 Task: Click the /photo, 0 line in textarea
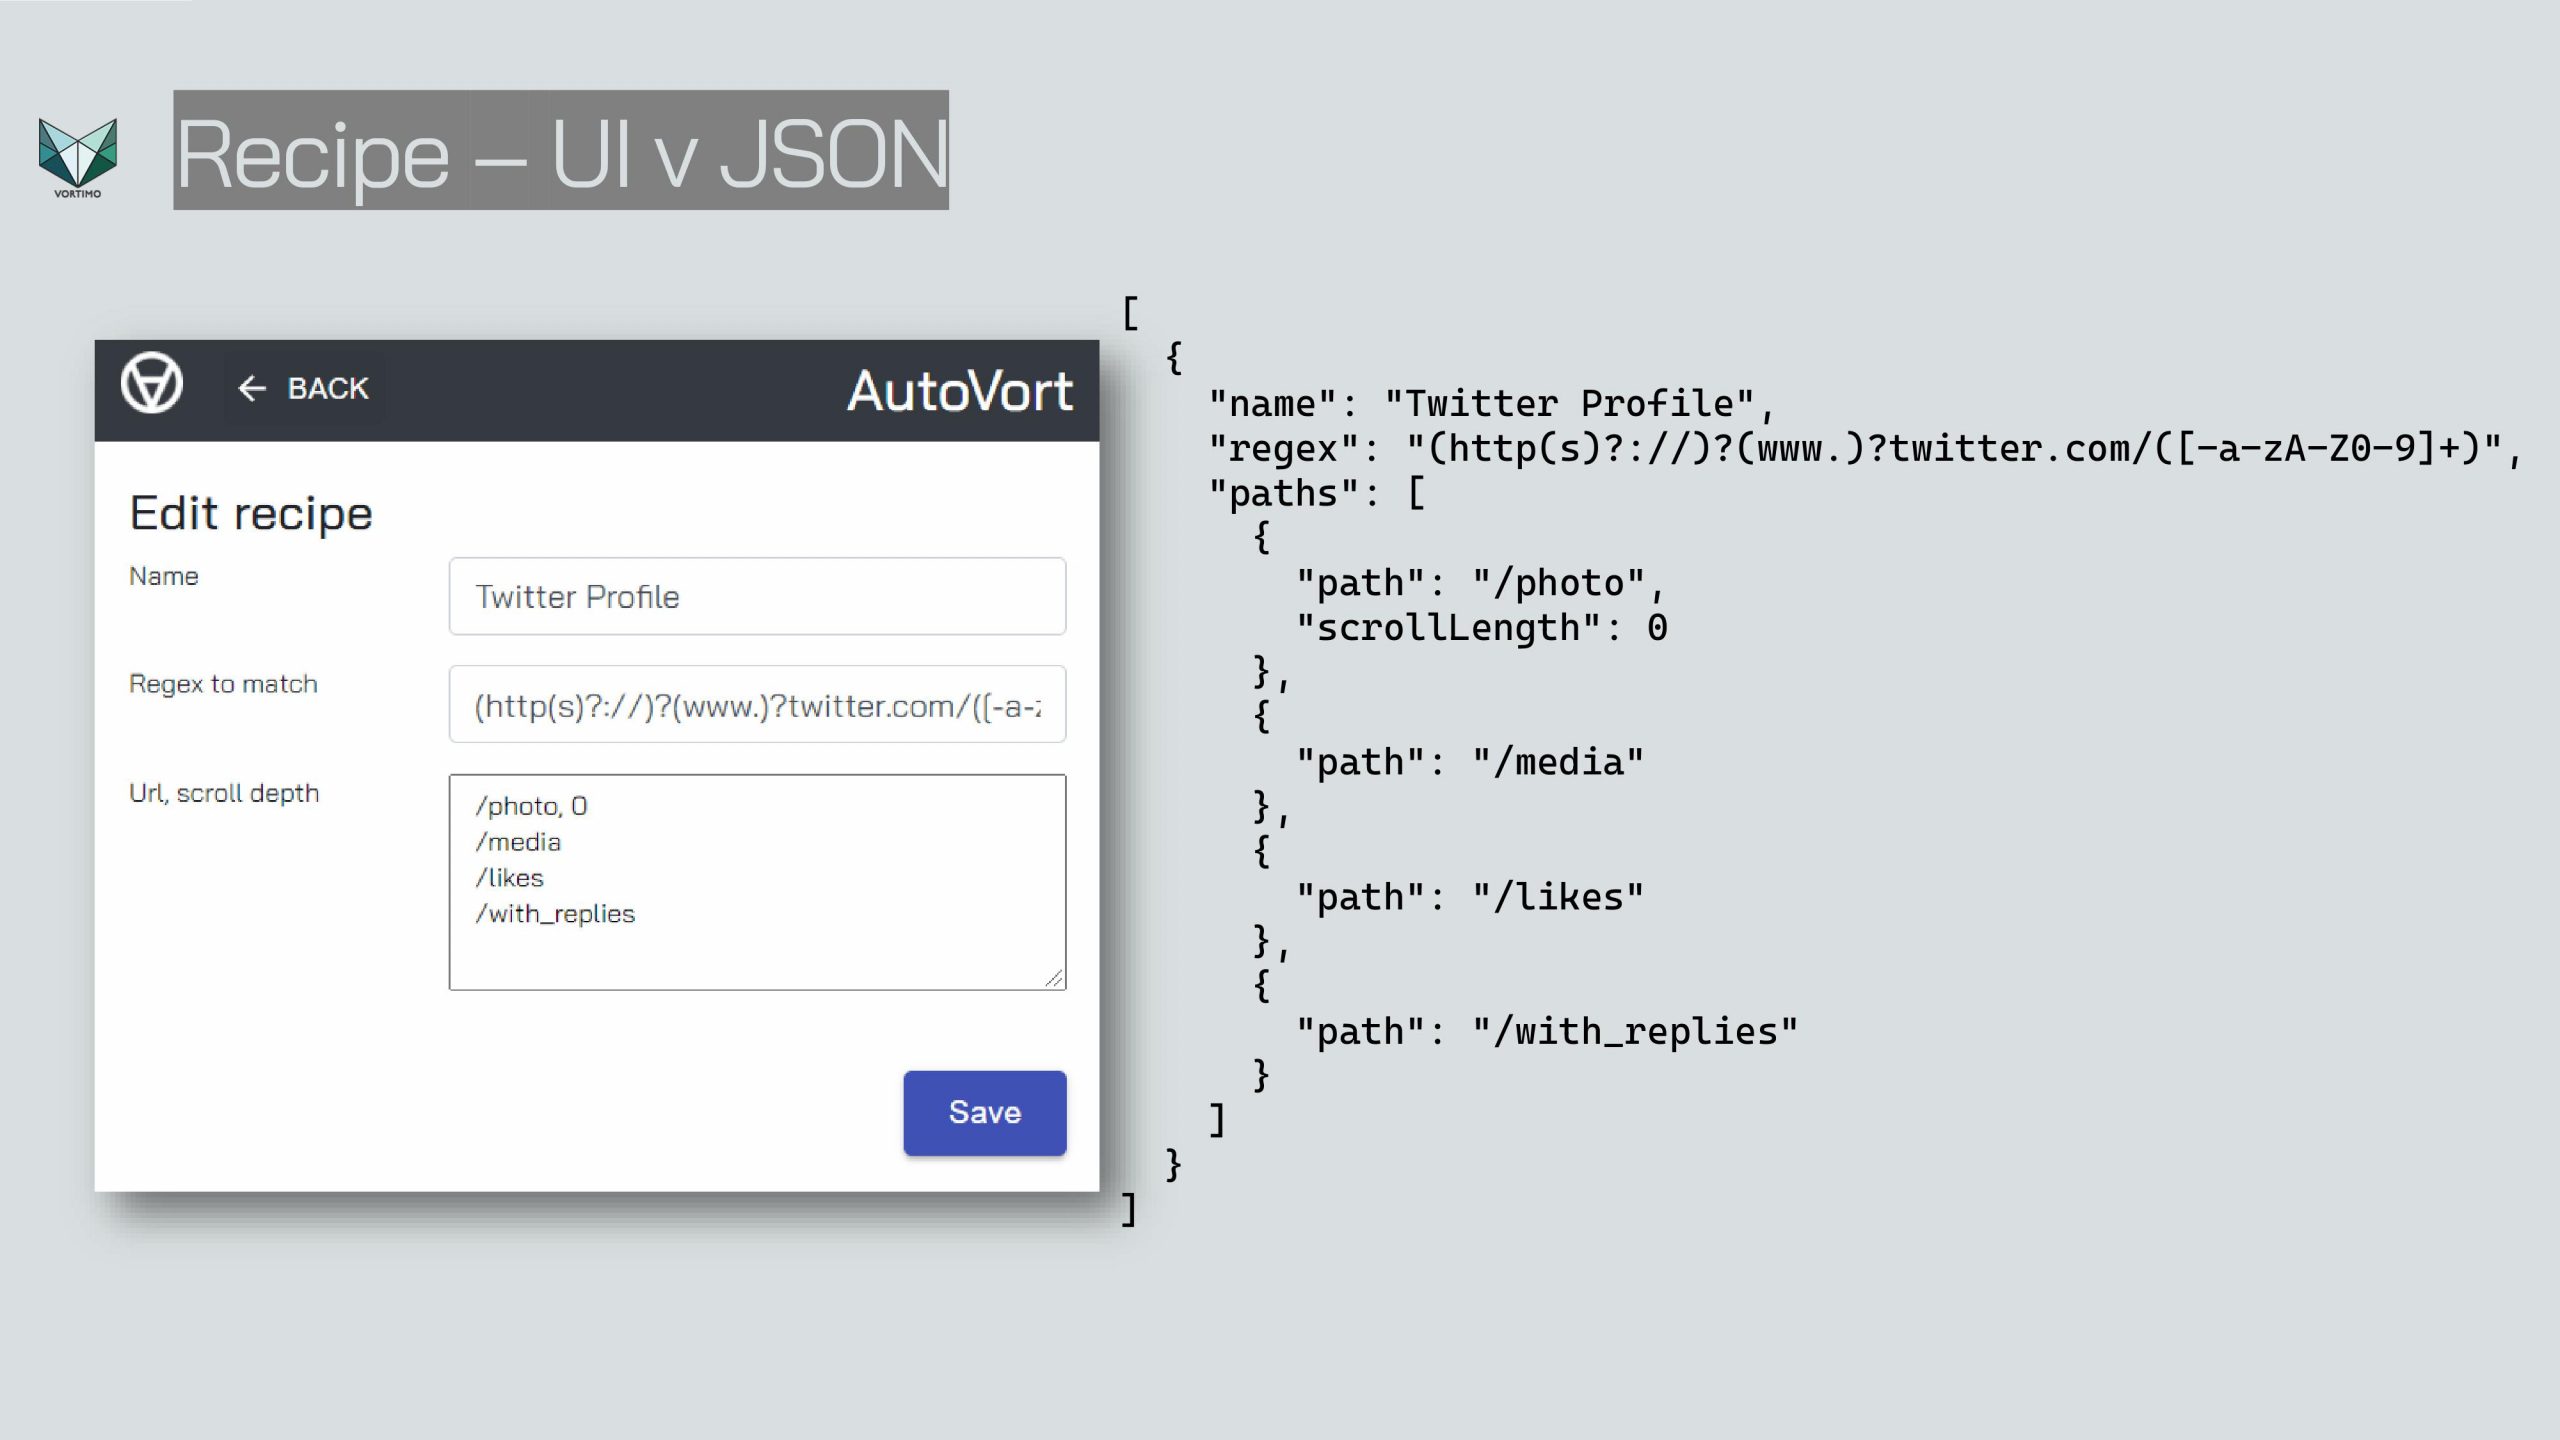pos(531,806)
